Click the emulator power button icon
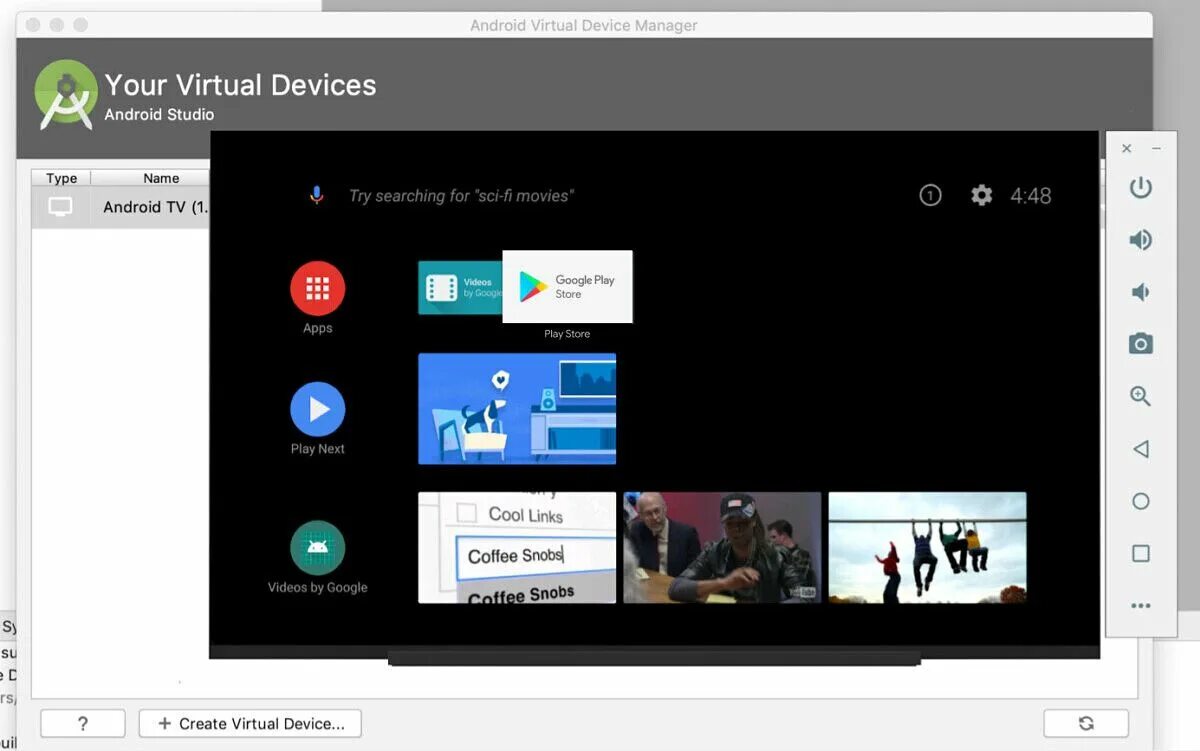Screen dimensions: 1200x751 coord(1141,187)
